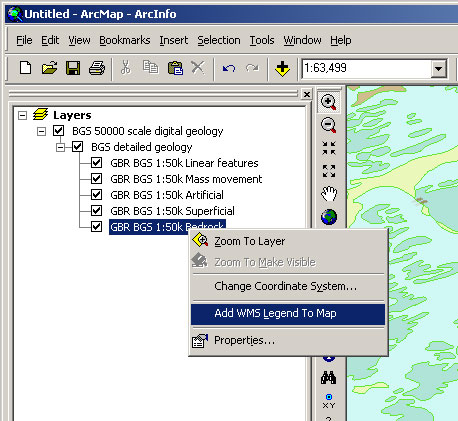
Task: Click the Add Data yellow plus icon
Action: click(x=282, y=69)
